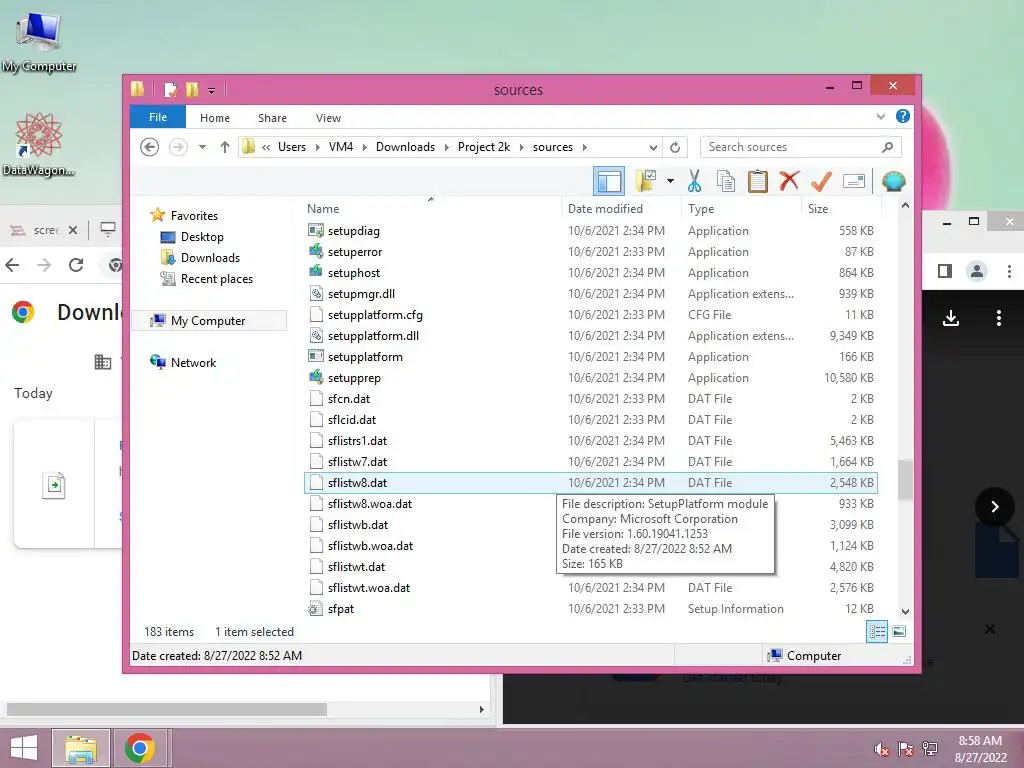1024x768 pixels.
Task: Click the folder options icon in toolbar
Action: point(645,182)
